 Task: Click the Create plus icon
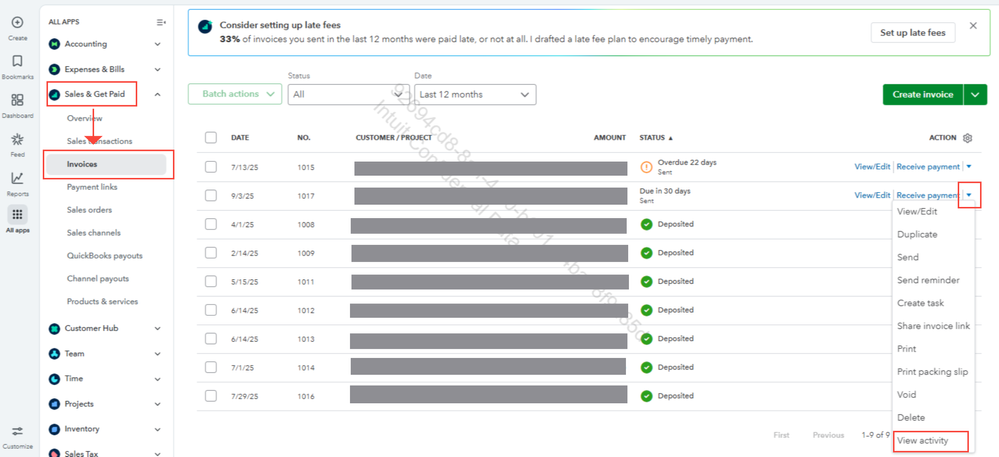17,22
